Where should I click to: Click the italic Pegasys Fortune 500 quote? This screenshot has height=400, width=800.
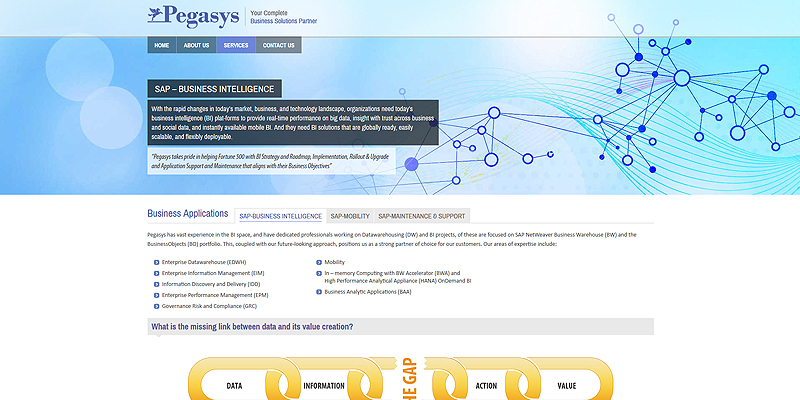[271, 161]
